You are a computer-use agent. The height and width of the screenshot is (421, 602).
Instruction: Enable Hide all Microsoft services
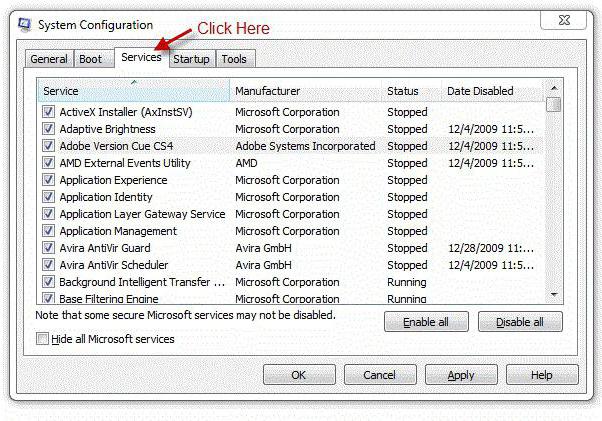[x=43, y=340]
